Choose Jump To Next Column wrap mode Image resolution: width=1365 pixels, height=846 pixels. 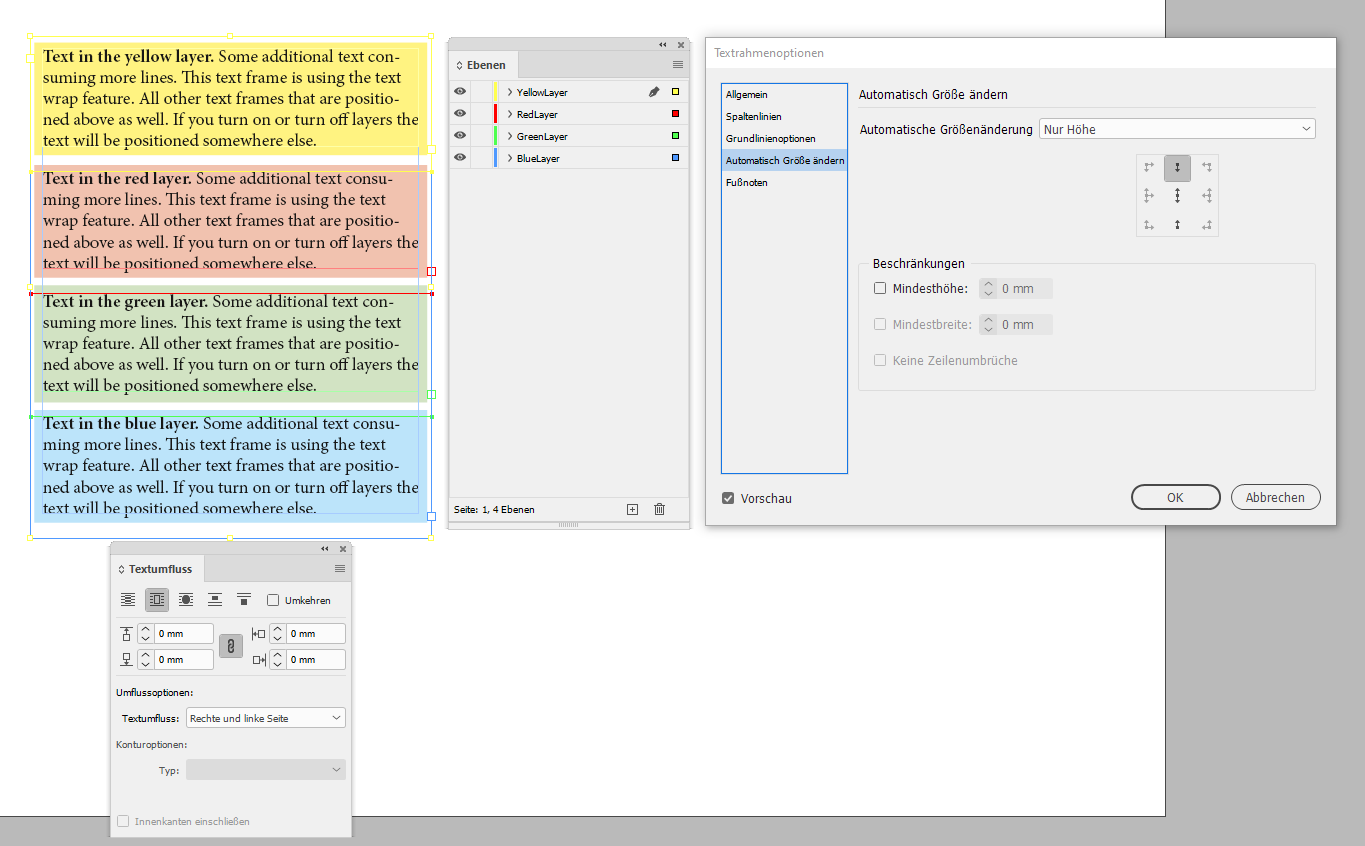coord(244,599)
